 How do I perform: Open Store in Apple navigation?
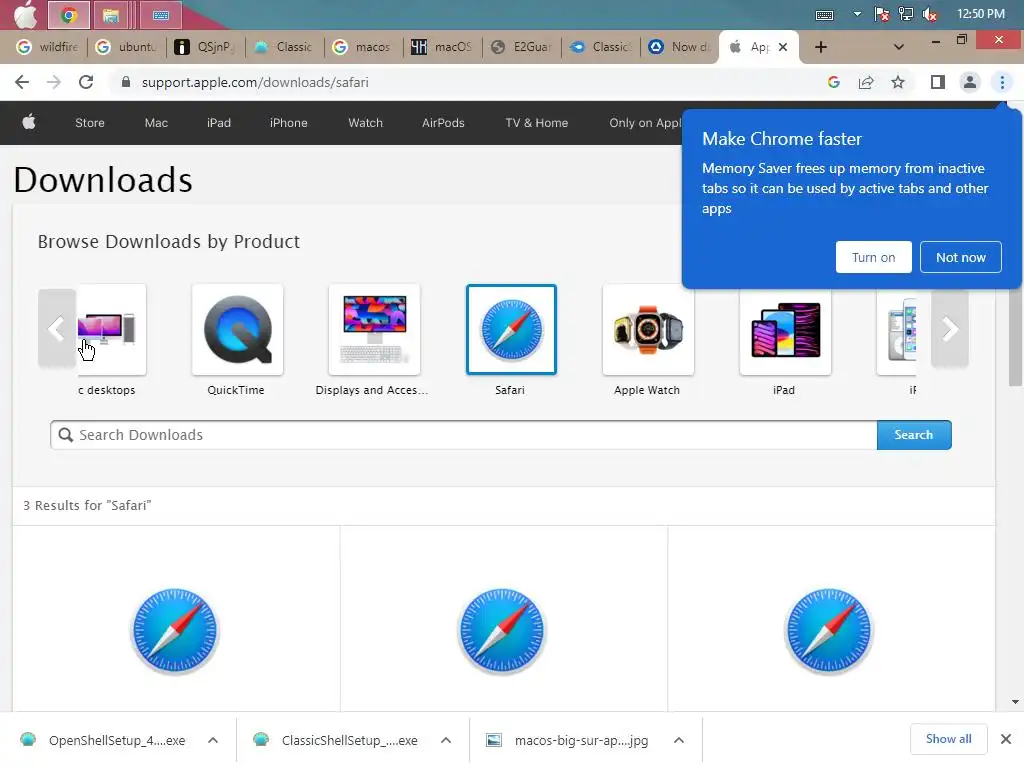tap(90, 123)
